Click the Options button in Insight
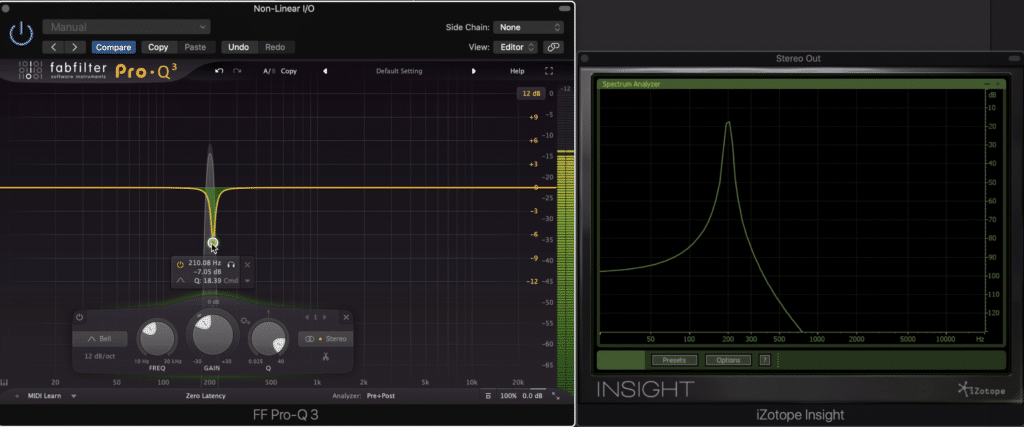This screenshot has width=1024, height=427. tap(728, 360)
